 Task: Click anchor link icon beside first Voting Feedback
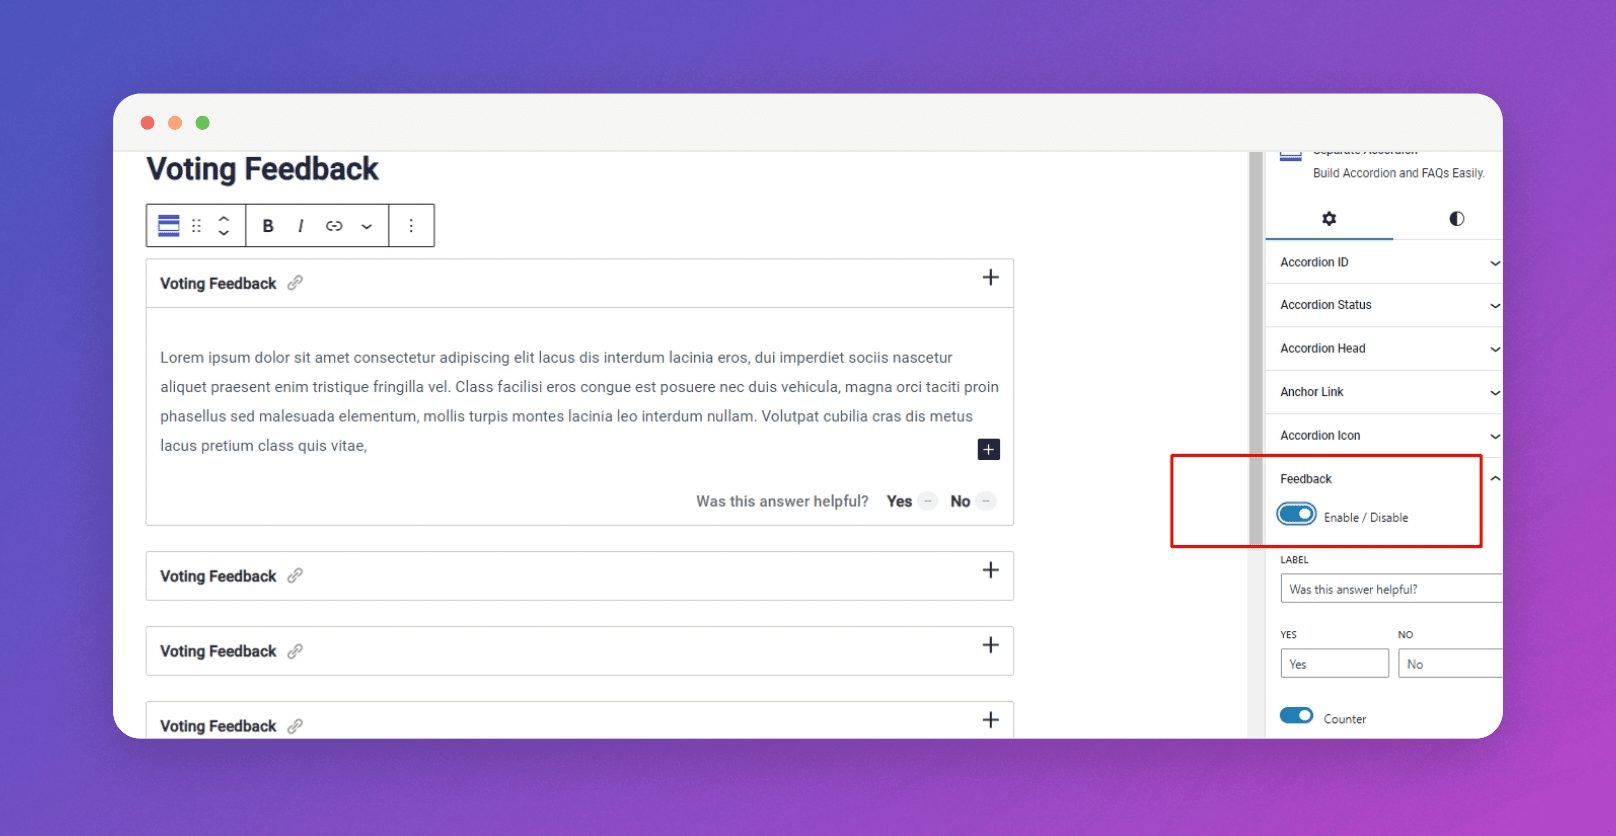click(x=295, y=283)
